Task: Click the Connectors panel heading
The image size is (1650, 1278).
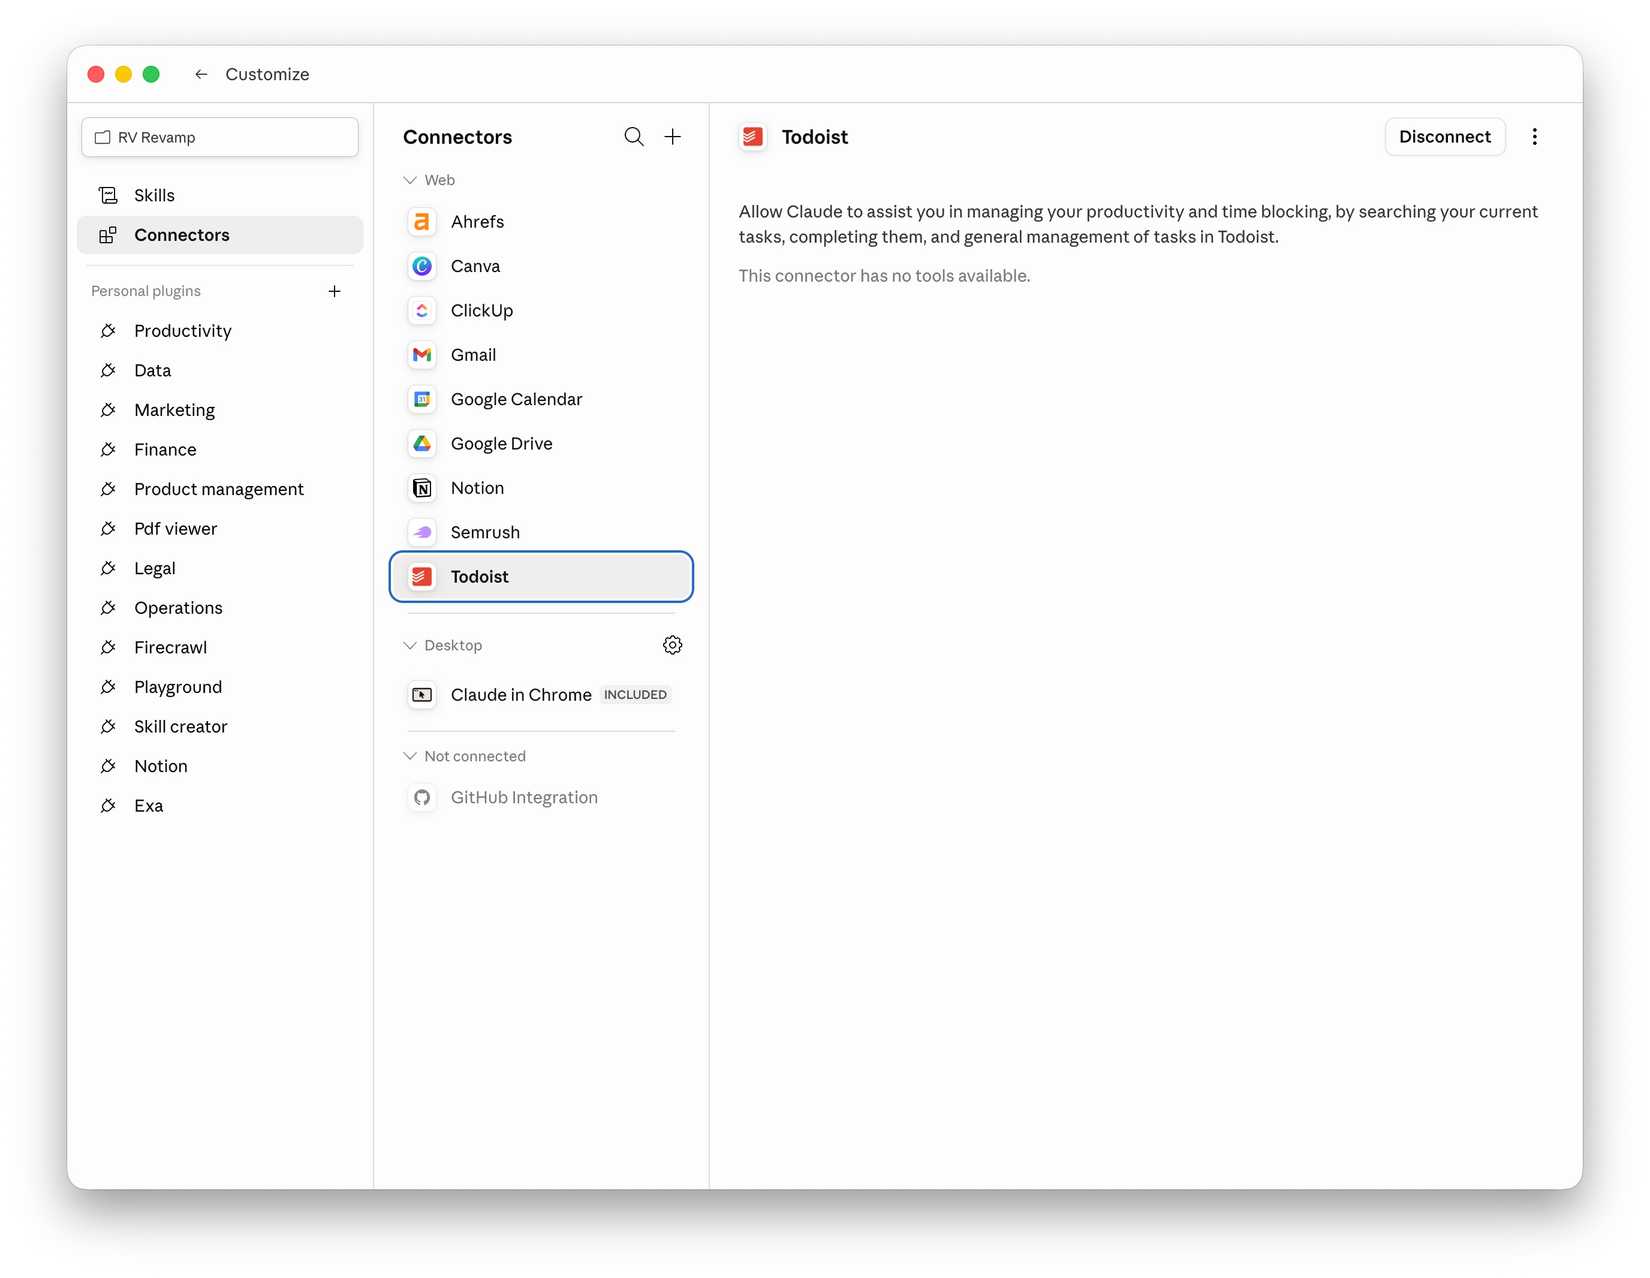Action: 457,137
